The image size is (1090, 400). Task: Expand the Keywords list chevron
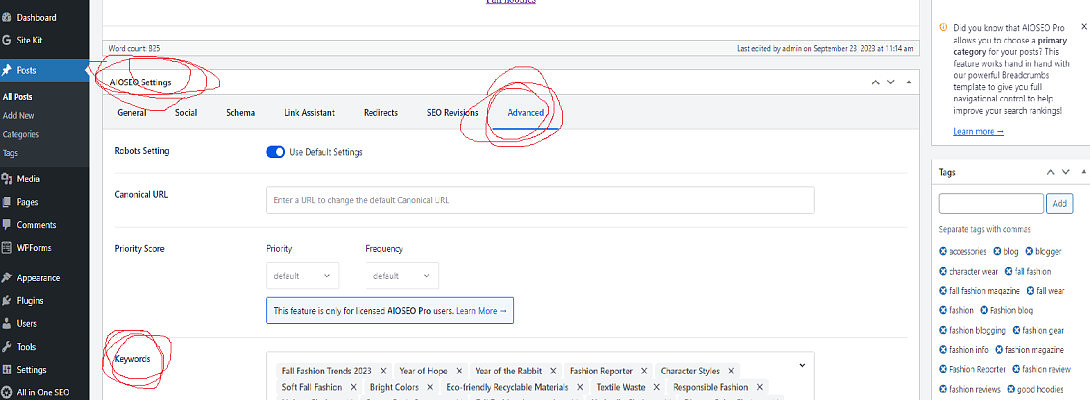click(801, 365)
